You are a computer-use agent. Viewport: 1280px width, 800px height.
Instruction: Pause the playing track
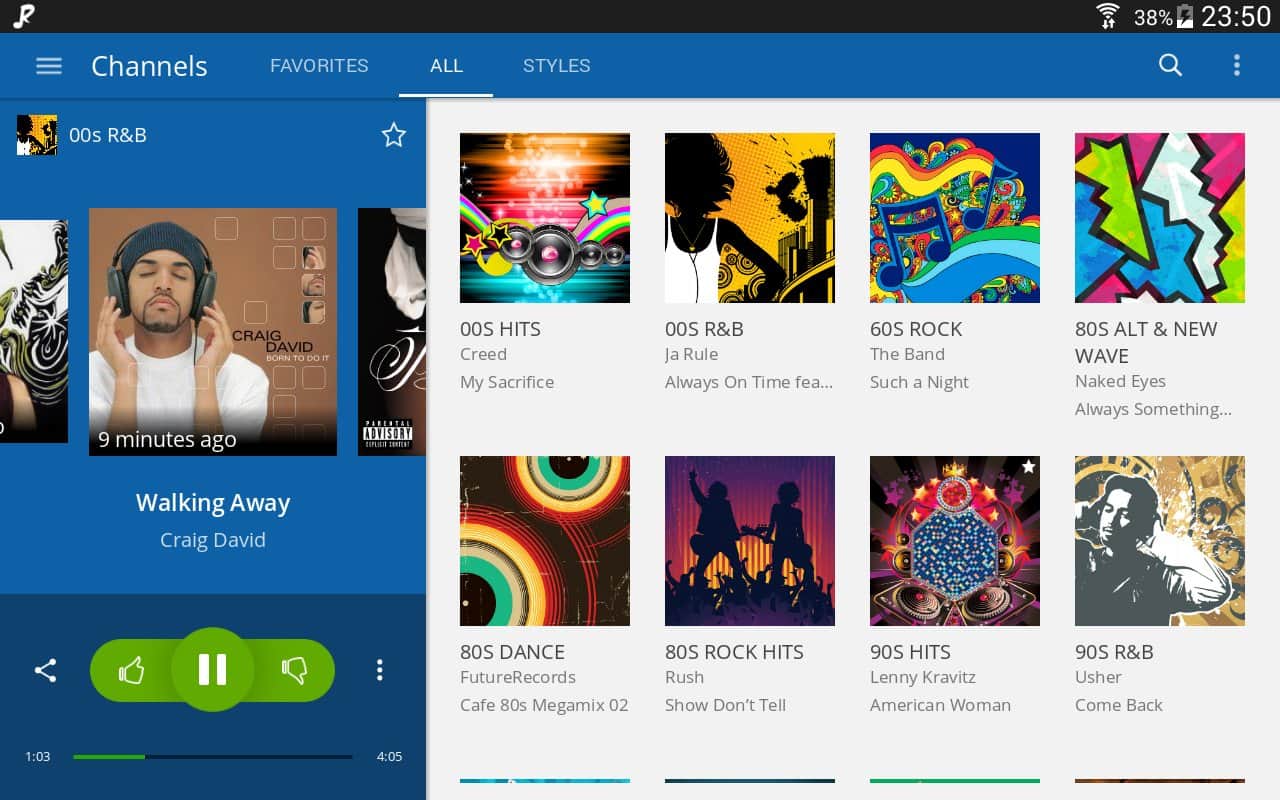[212, 670]
